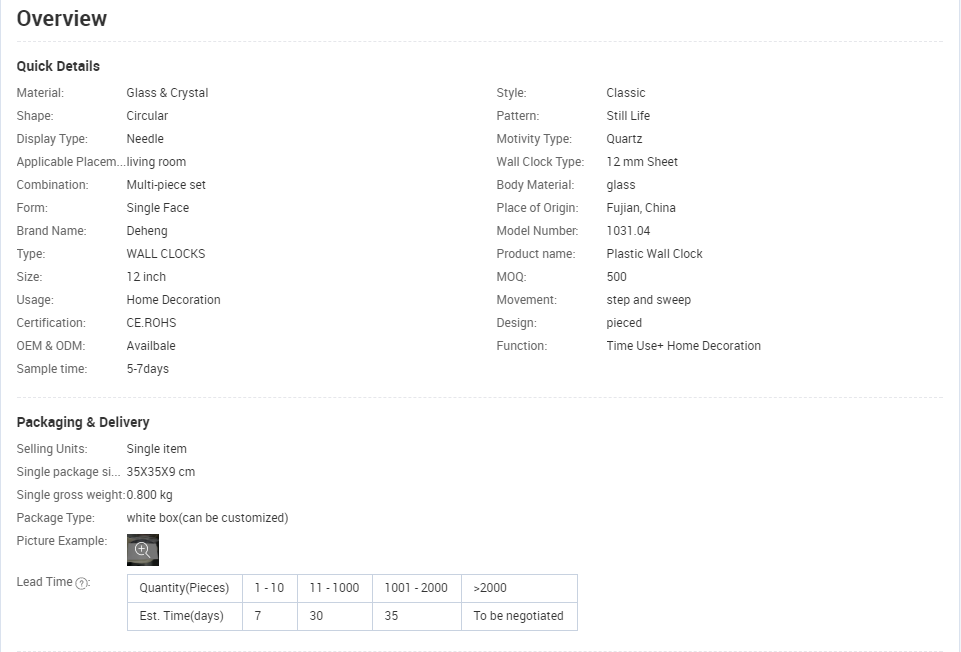Click the Lead Time help question icon
Image resolution: width=961 pixels, height=652 pixels.
(x=81, y=583)
